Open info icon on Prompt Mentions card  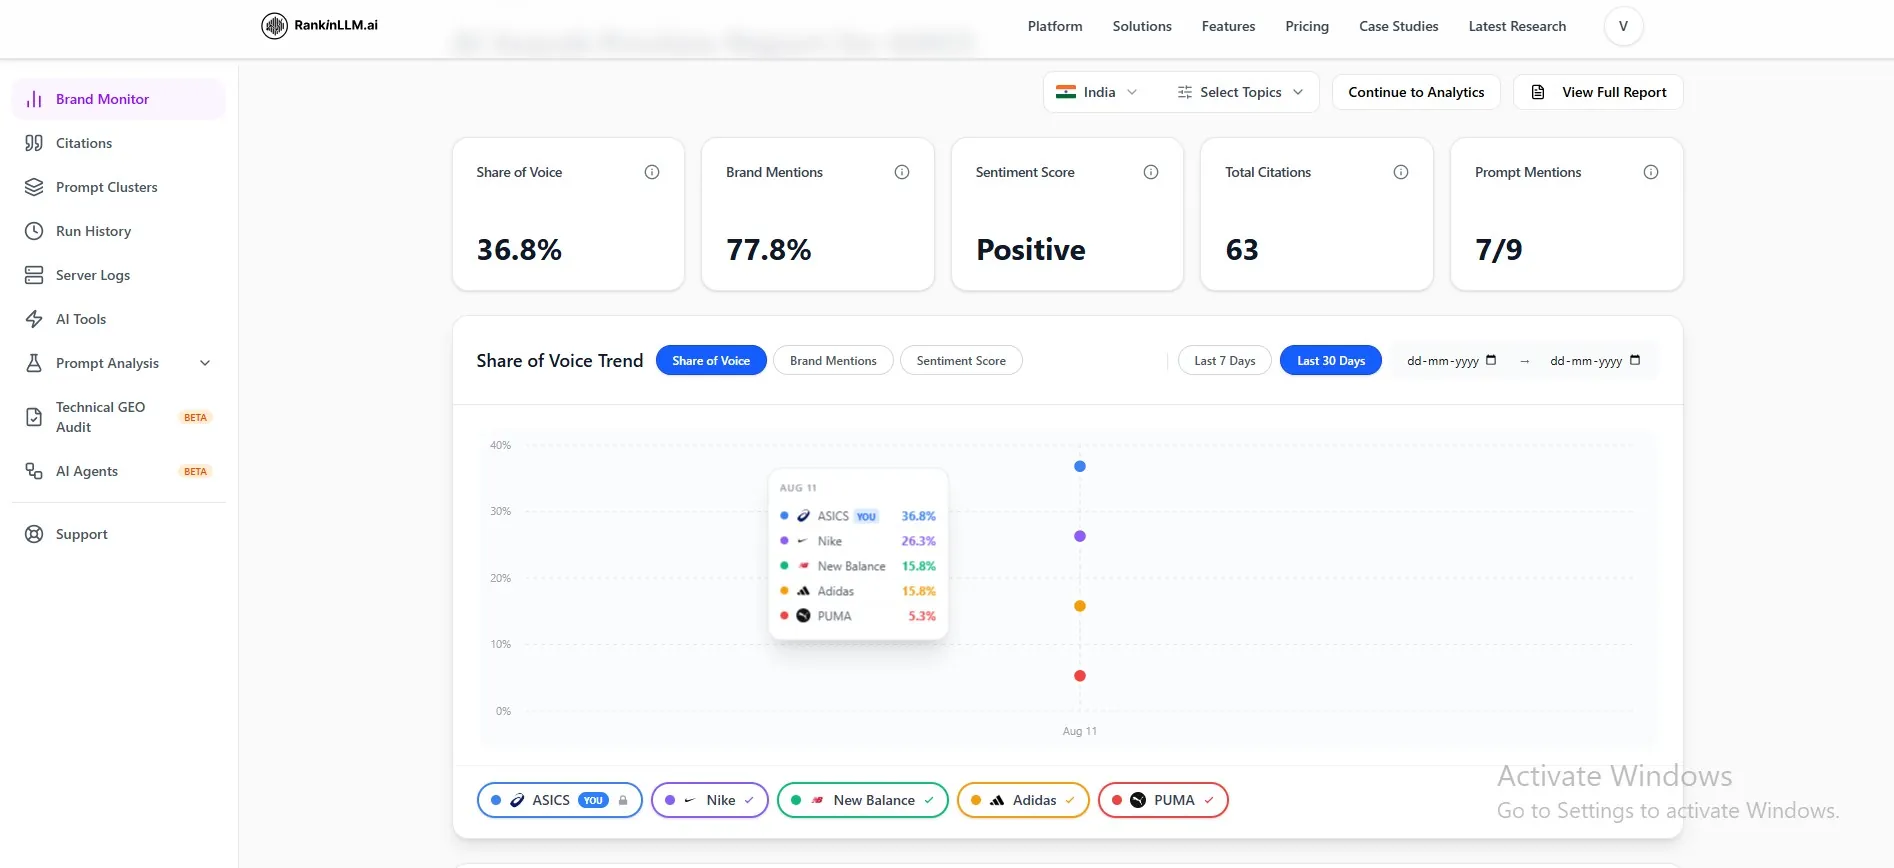pyautogui.click(x=1651, y=172)
